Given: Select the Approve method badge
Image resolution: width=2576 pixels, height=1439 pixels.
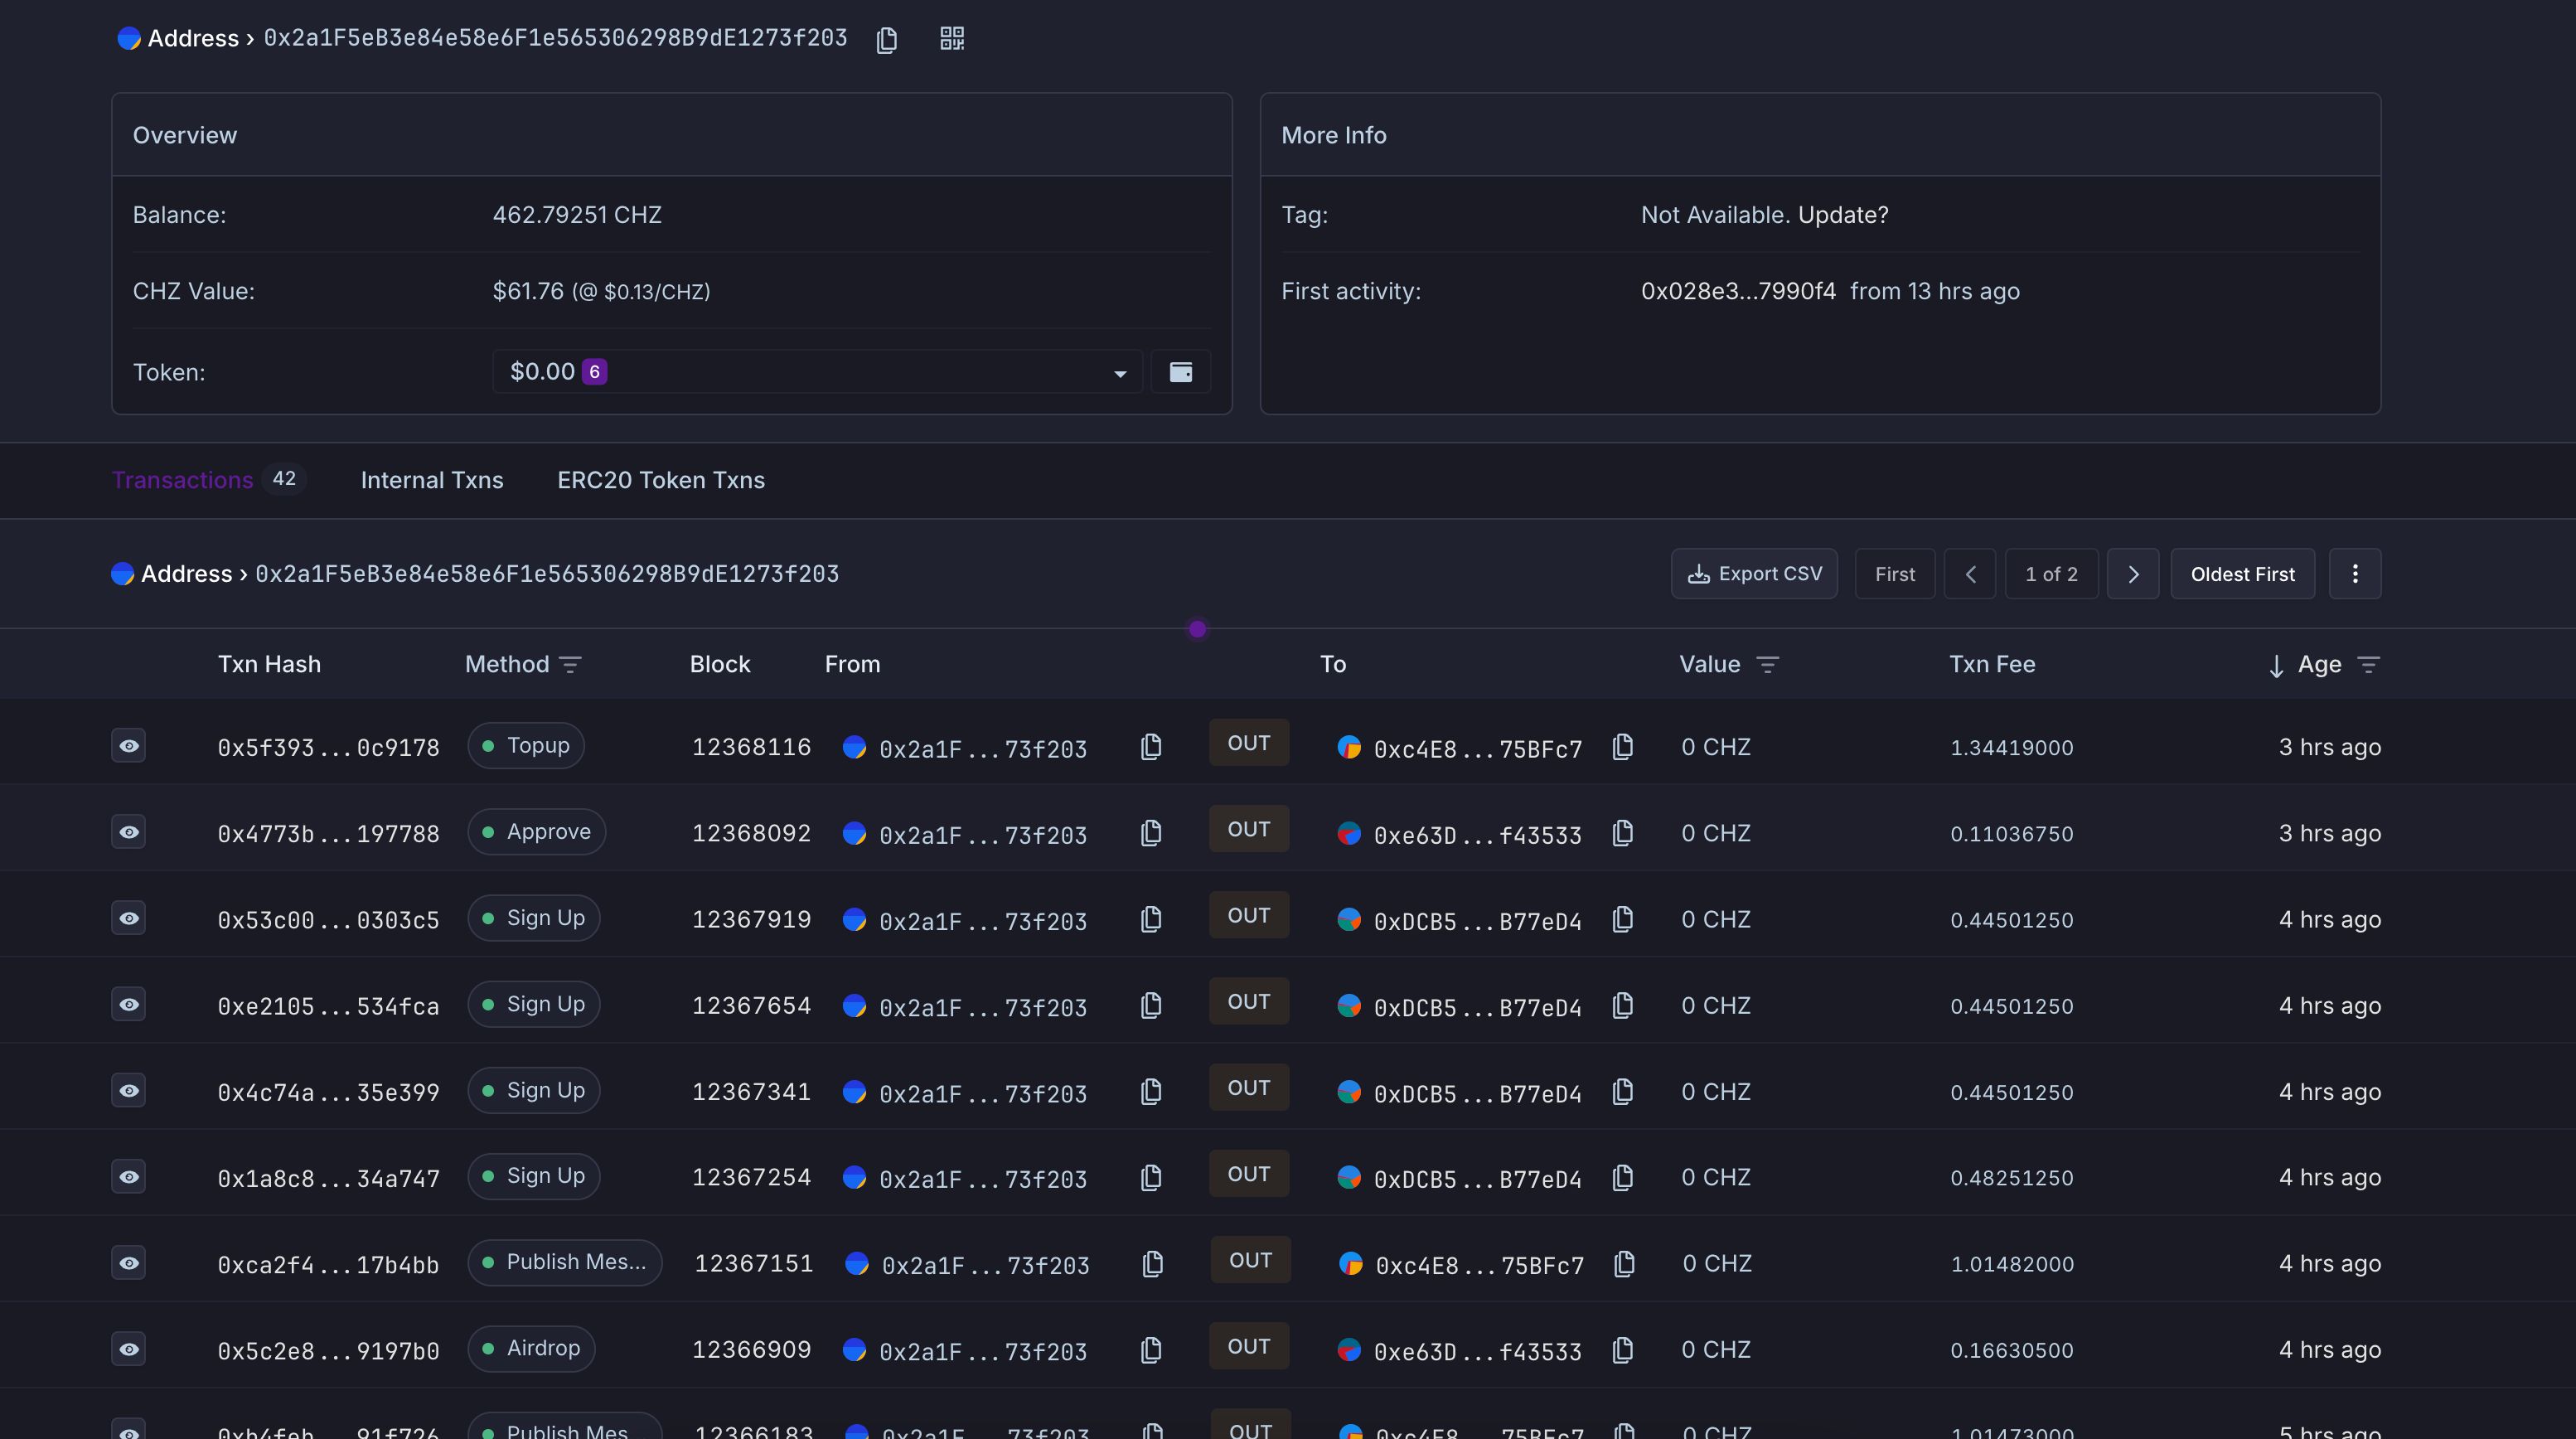Looking at the screenshot, I should click(x=536, y=832).
